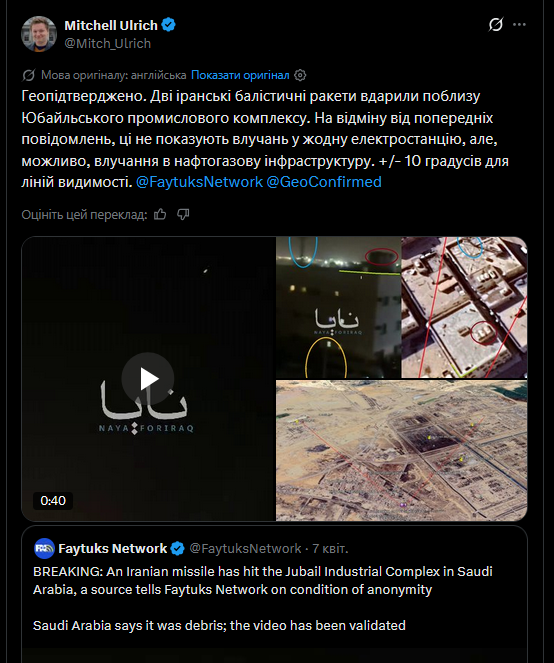Open the @FaytuksNetwork mention
The width and height of the screenshot is (554, 663).
coord(199,182)
